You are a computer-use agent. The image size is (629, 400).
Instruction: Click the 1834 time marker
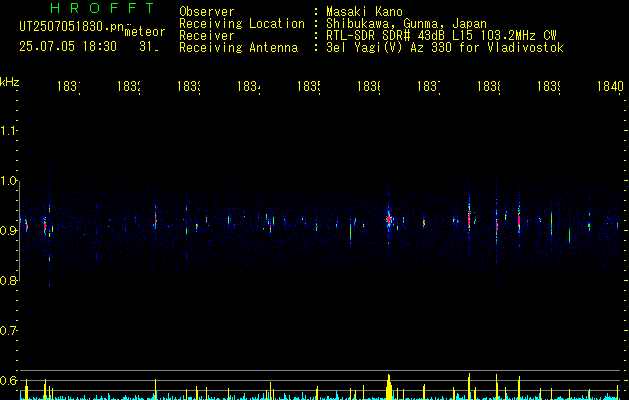(249, 86)
